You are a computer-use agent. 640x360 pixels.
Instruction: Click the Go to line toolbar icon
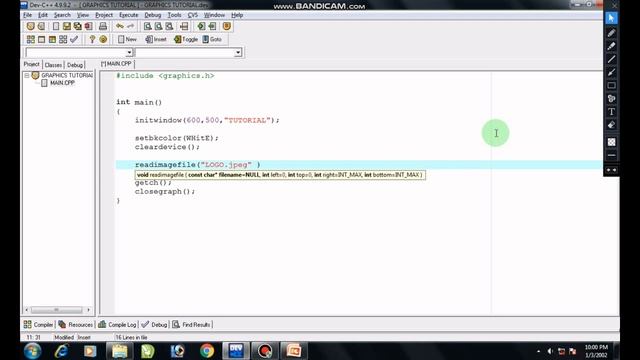coord(184,27)
